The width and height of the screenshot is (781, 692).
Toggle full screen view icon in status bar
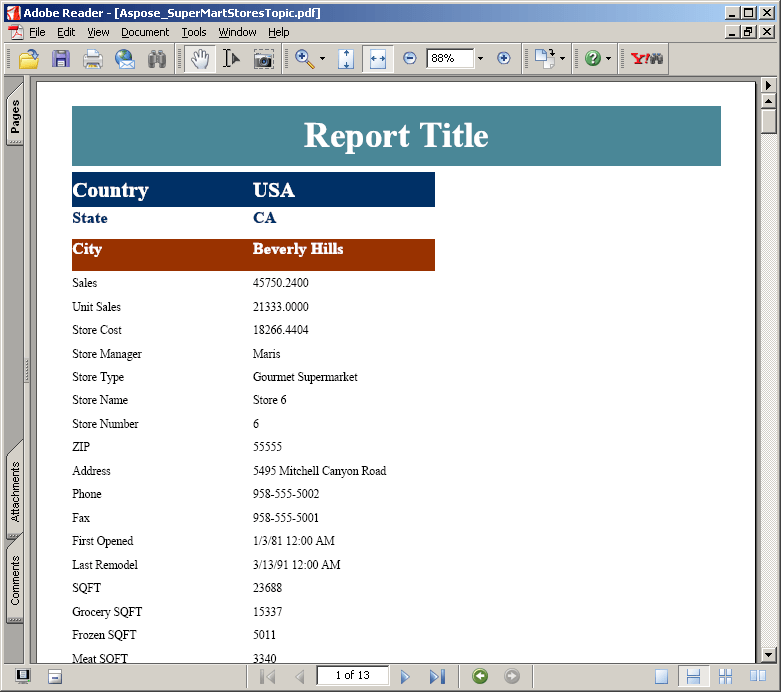(x=22, y=676)
